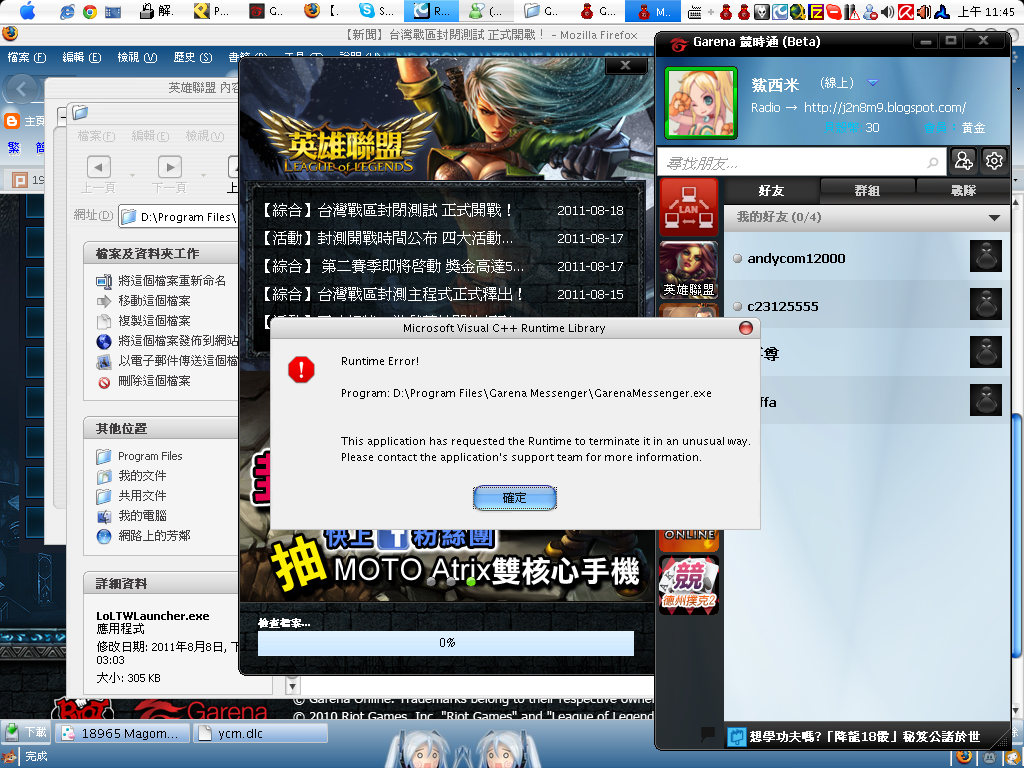The image size is (1024, 768).
Task: Click the Blogger icon bookmark in Firefox
Action: (12, 121)
